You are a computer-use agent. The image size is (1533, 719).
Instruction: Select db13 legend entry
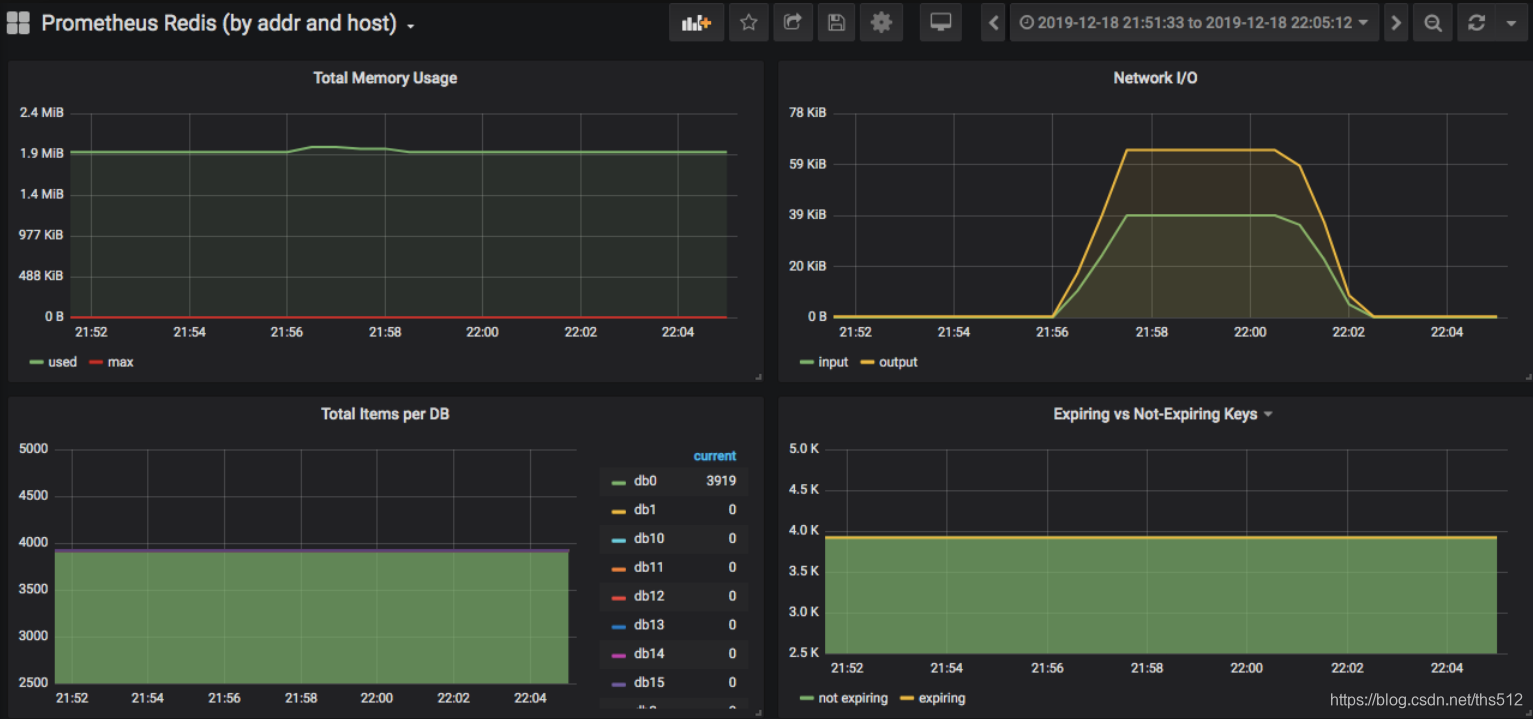pyautogui.click(x=649, y=625)
